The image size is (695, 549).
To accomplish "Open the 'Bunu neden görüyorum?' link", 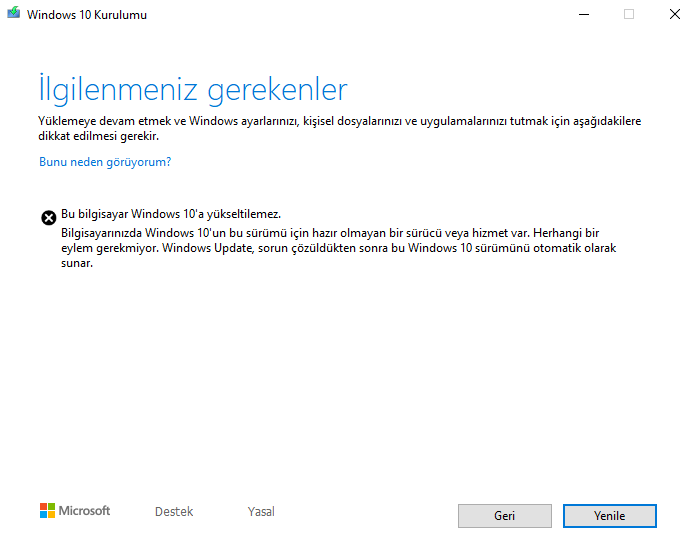I will (x=105, y=162).
